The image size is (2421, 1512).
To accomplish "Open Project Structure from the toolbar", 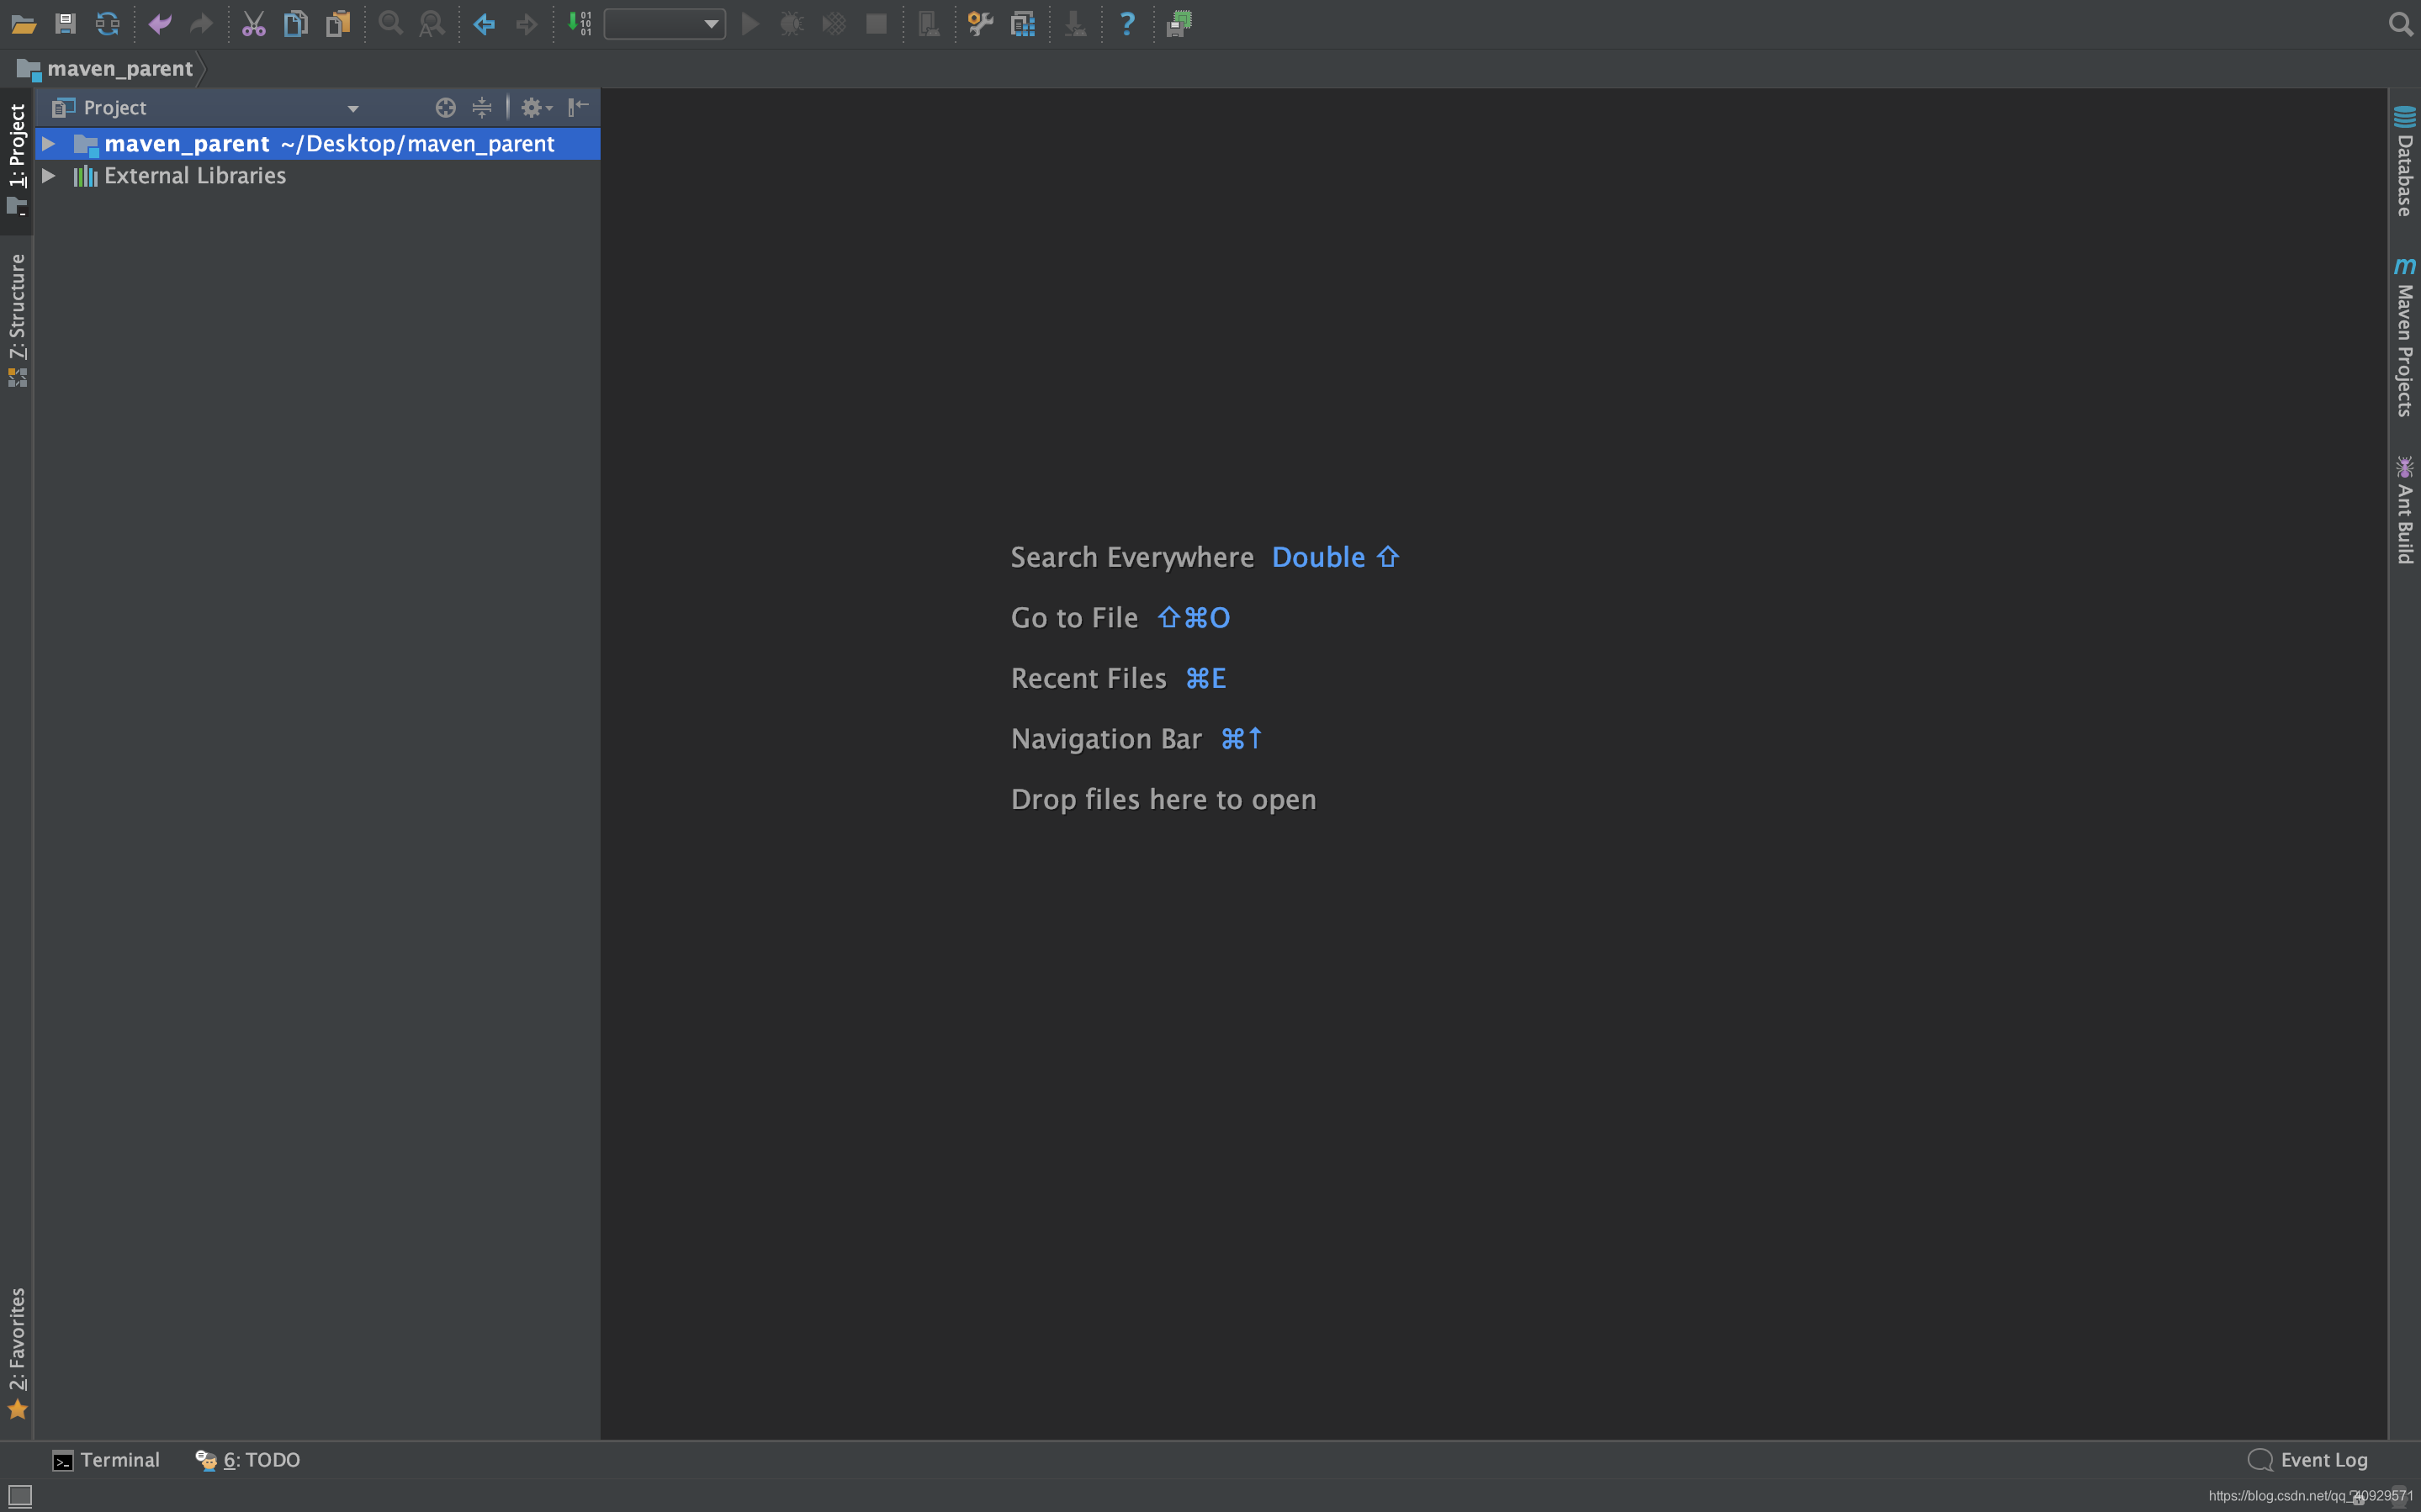I will (x=1022, y=24).
